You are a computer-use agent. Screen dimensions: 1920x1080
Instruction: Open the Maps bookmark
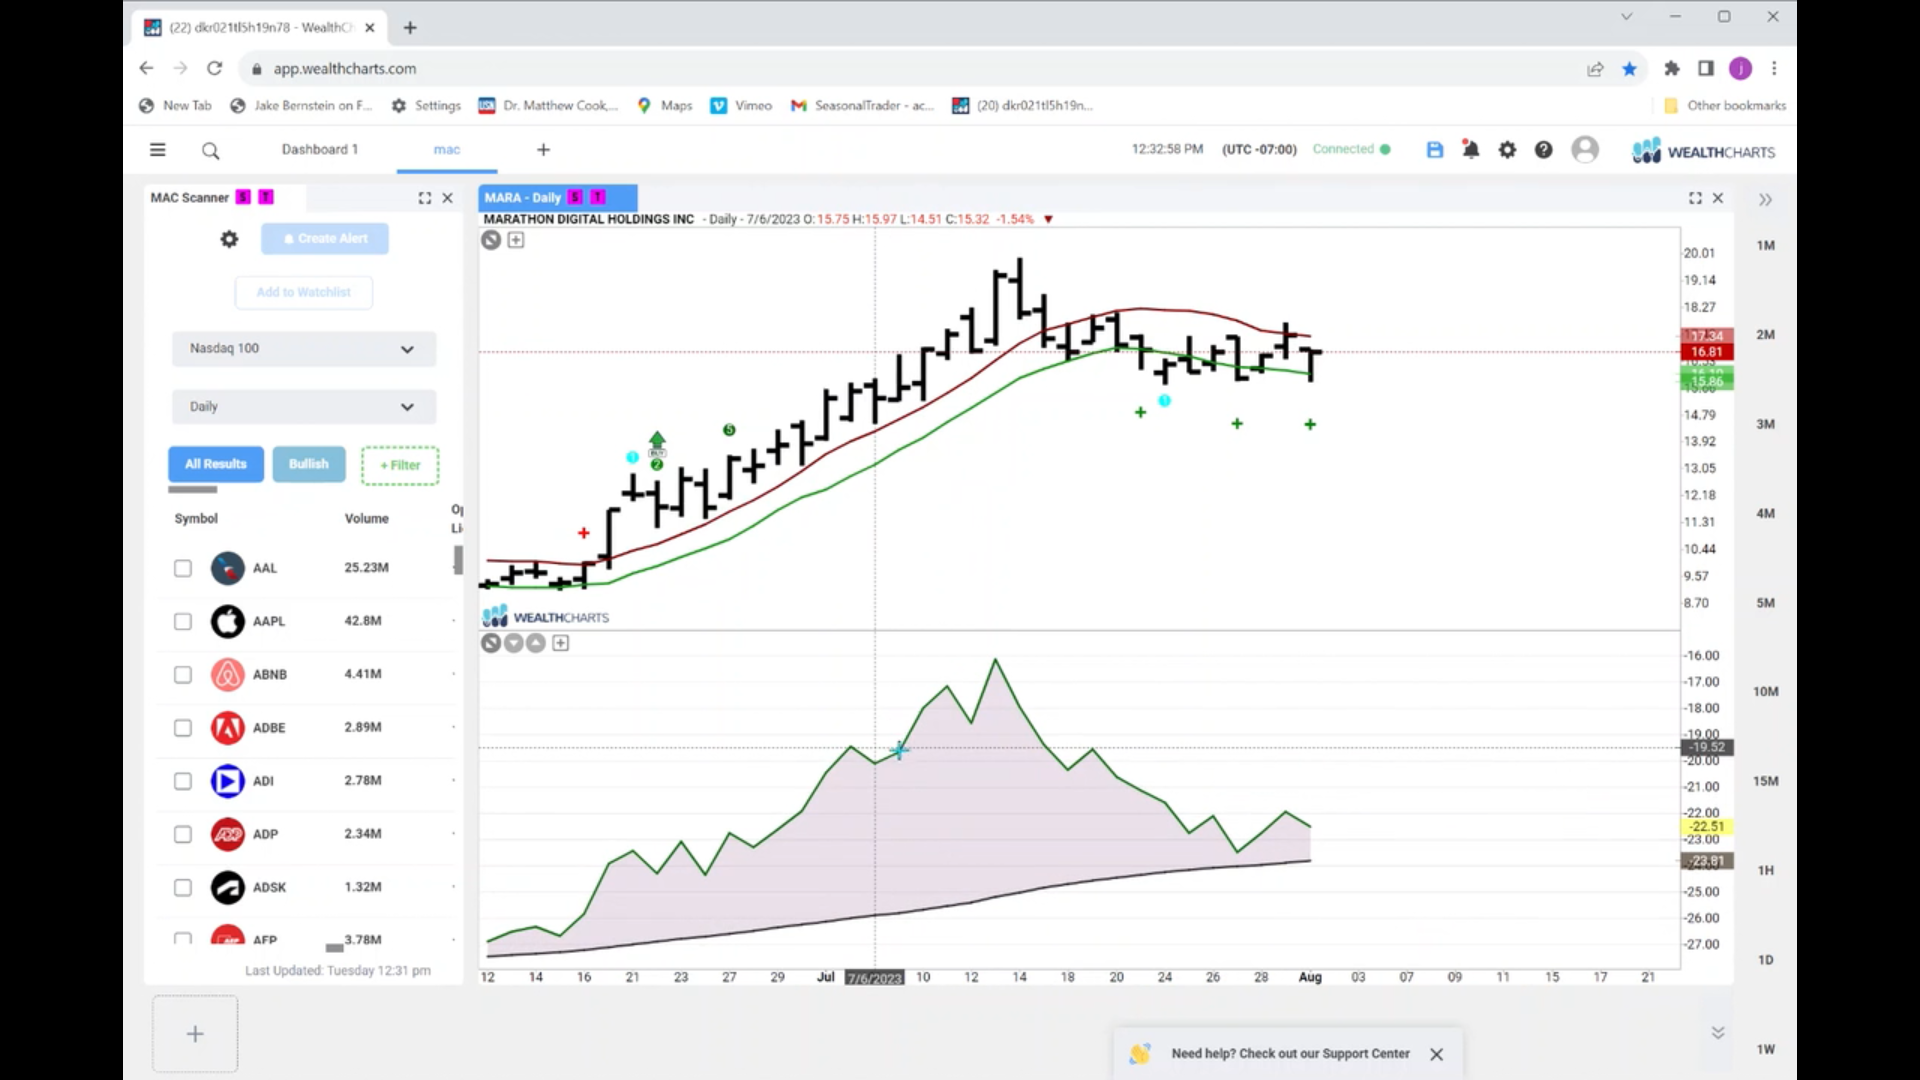(x=665, y=105)
